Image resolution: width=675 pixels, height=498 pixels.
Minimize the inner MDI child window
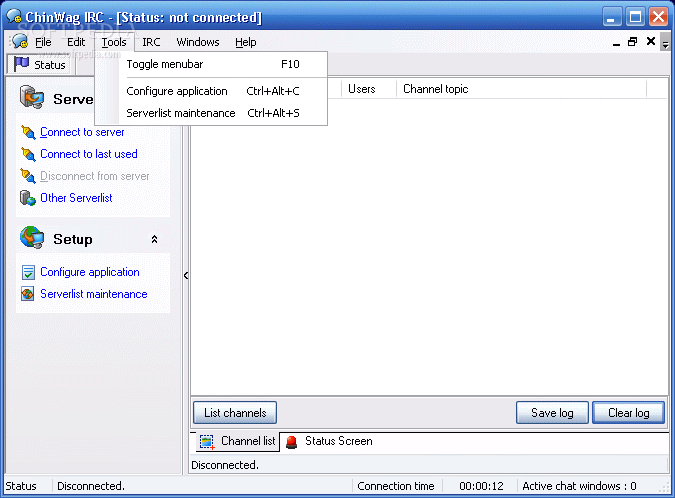[616, 42]
